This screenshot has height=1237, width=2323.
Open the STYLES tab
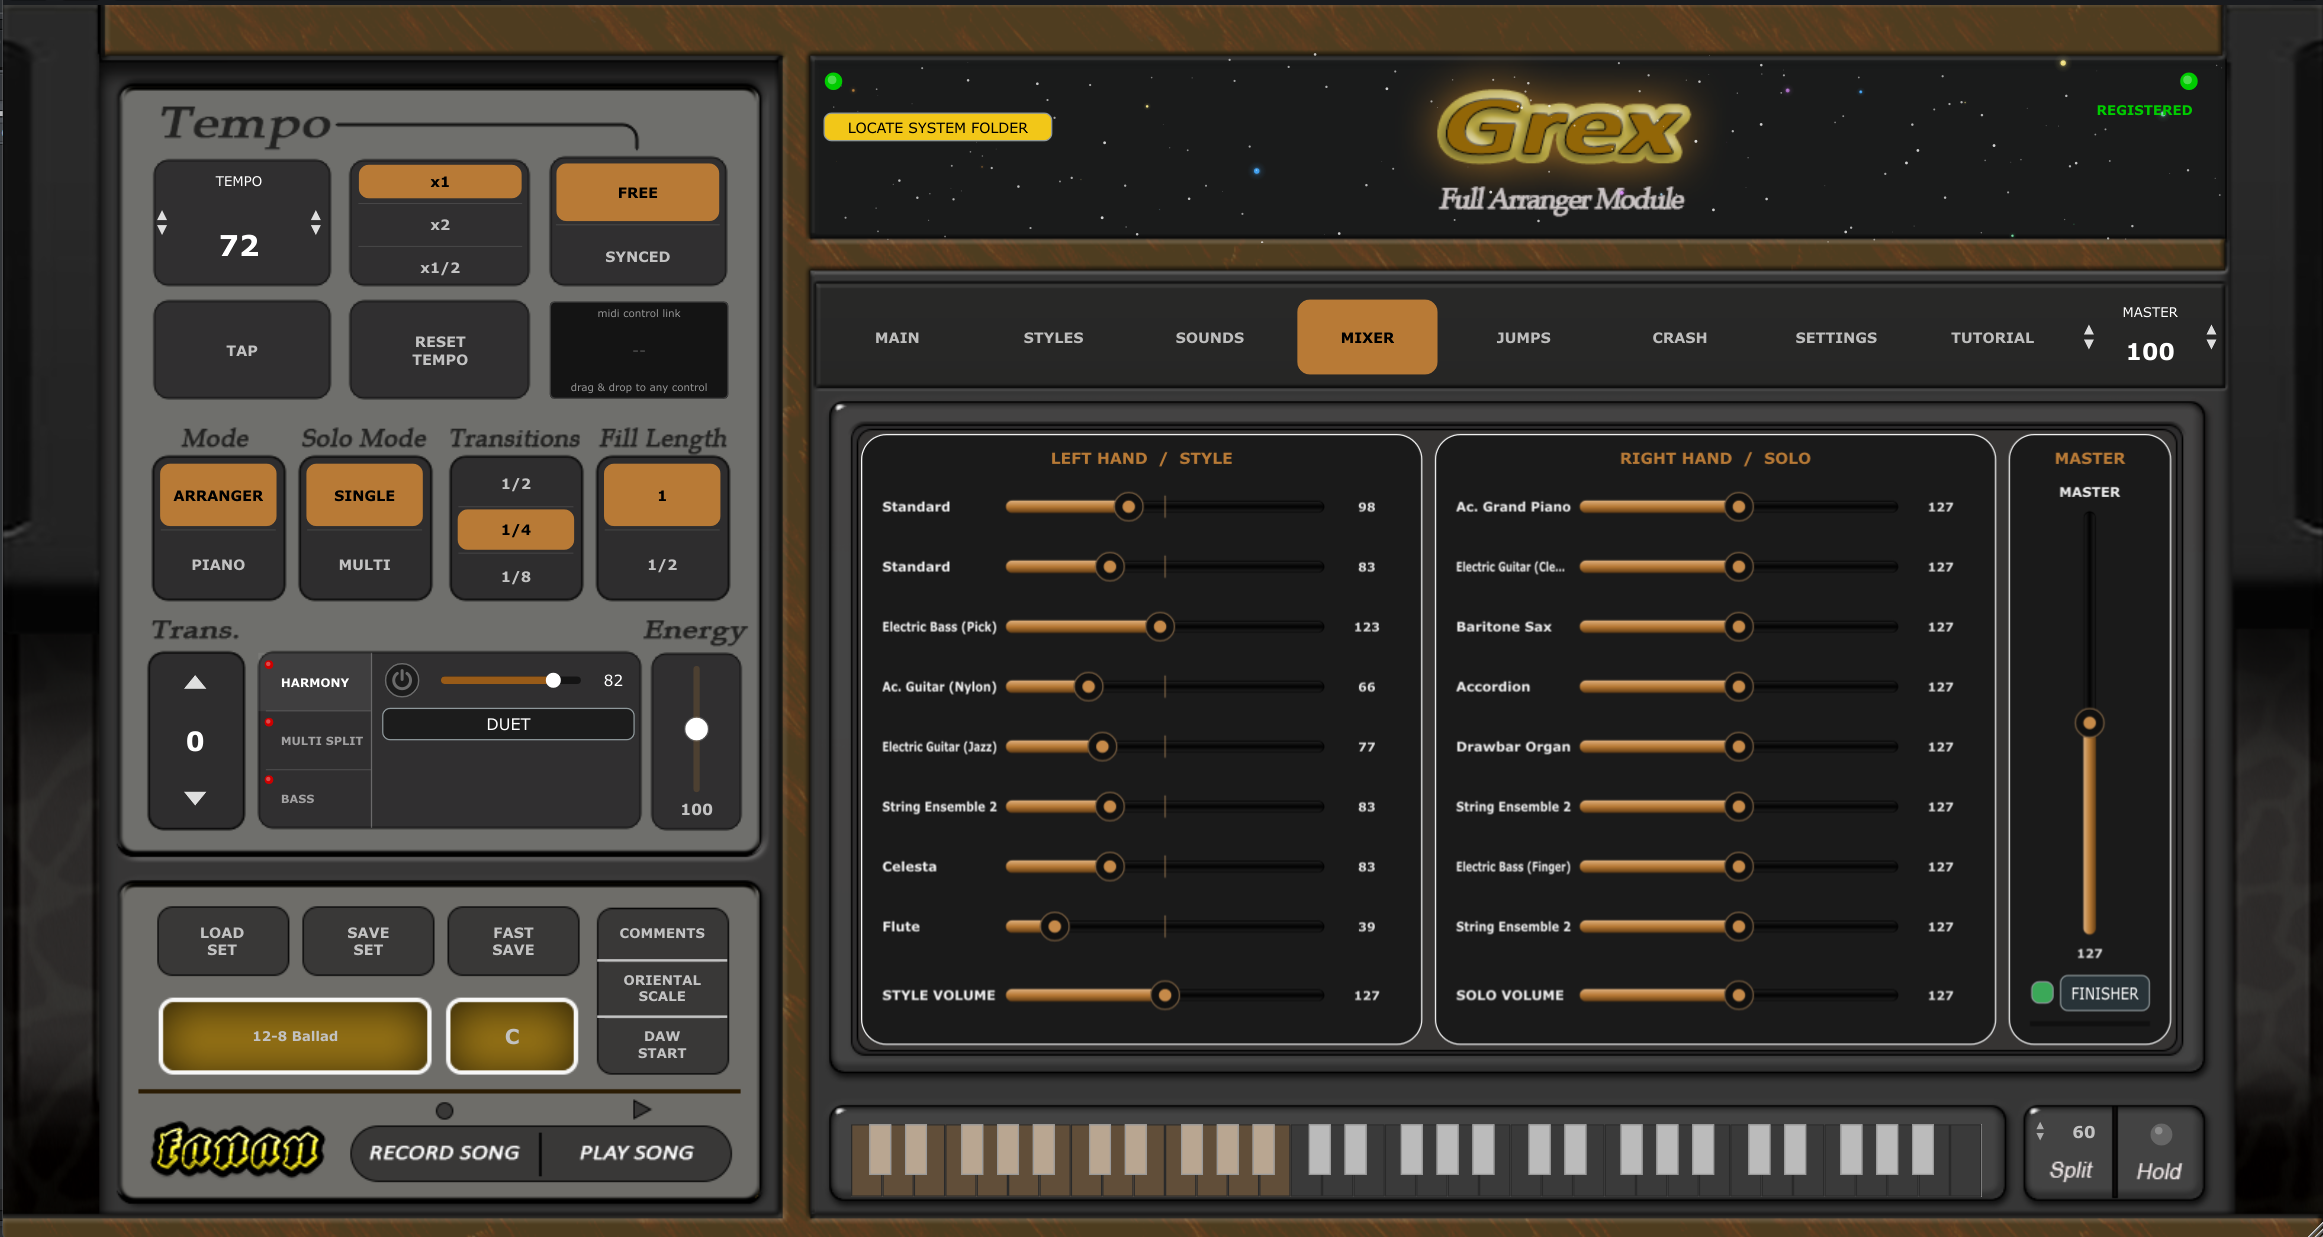(x=1053, y=337)
